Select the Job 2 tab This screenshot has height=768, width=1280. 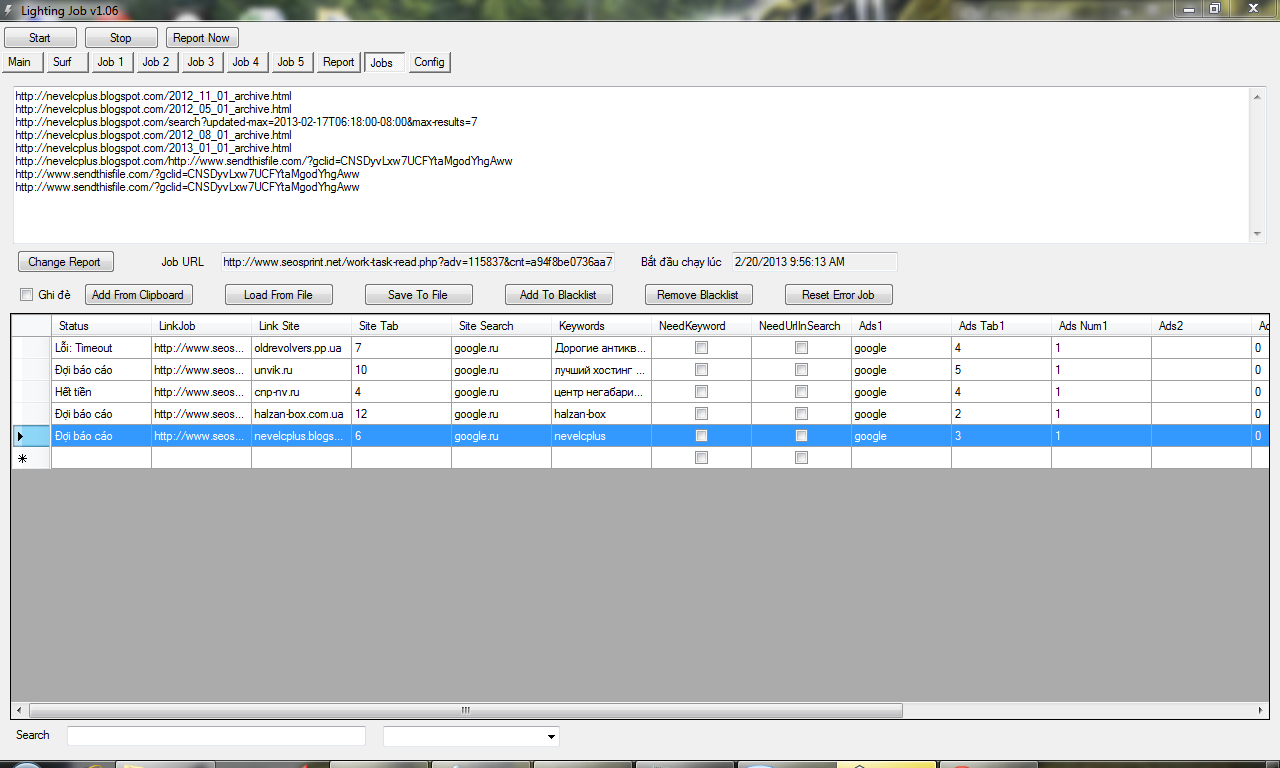pos(156,62)
